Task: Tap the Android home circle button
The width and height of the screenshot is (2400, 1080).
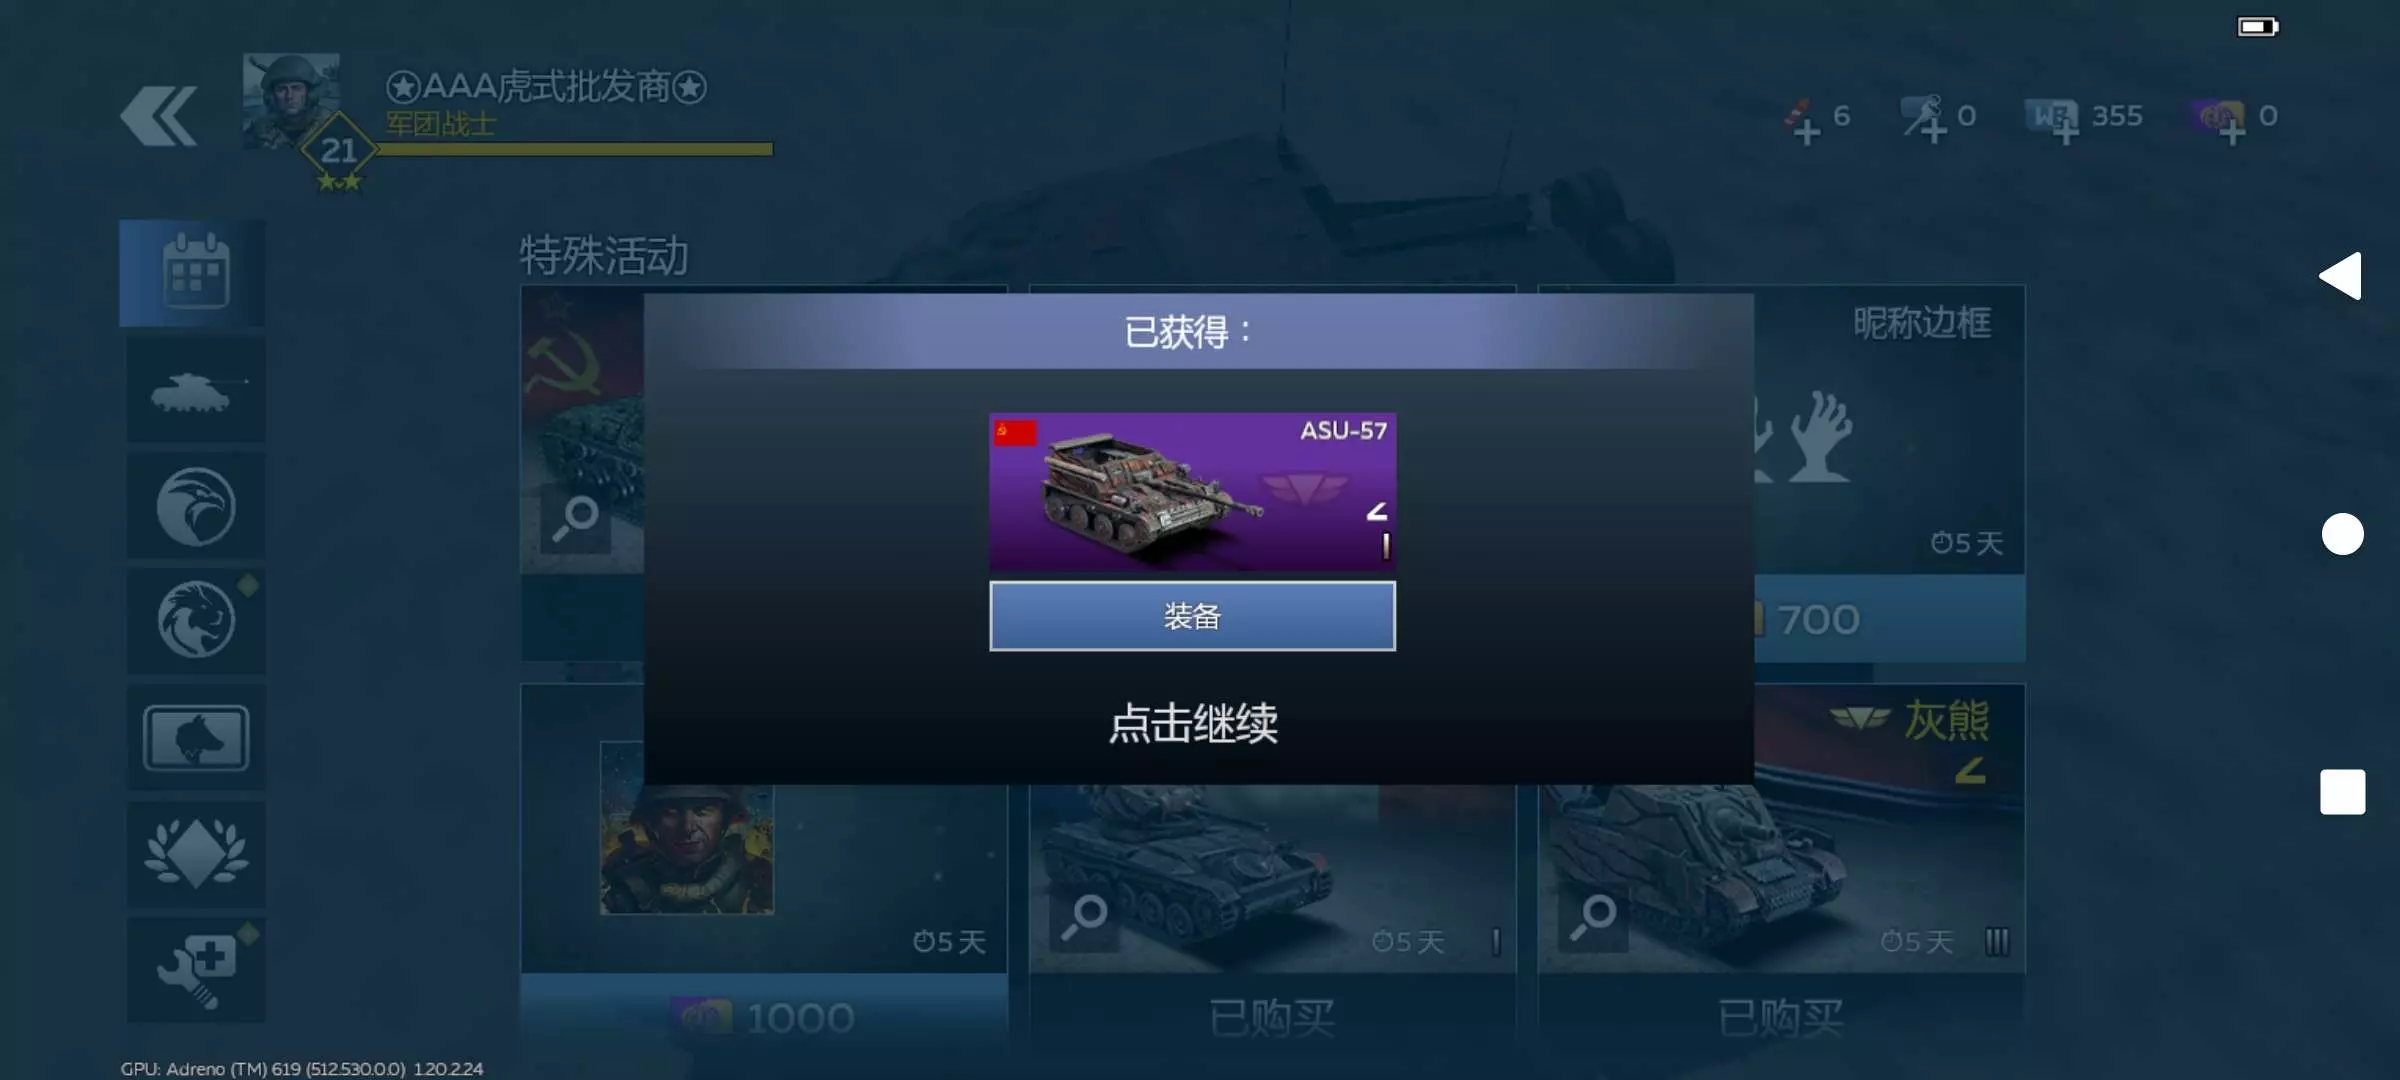Action: pos(2342,534)
